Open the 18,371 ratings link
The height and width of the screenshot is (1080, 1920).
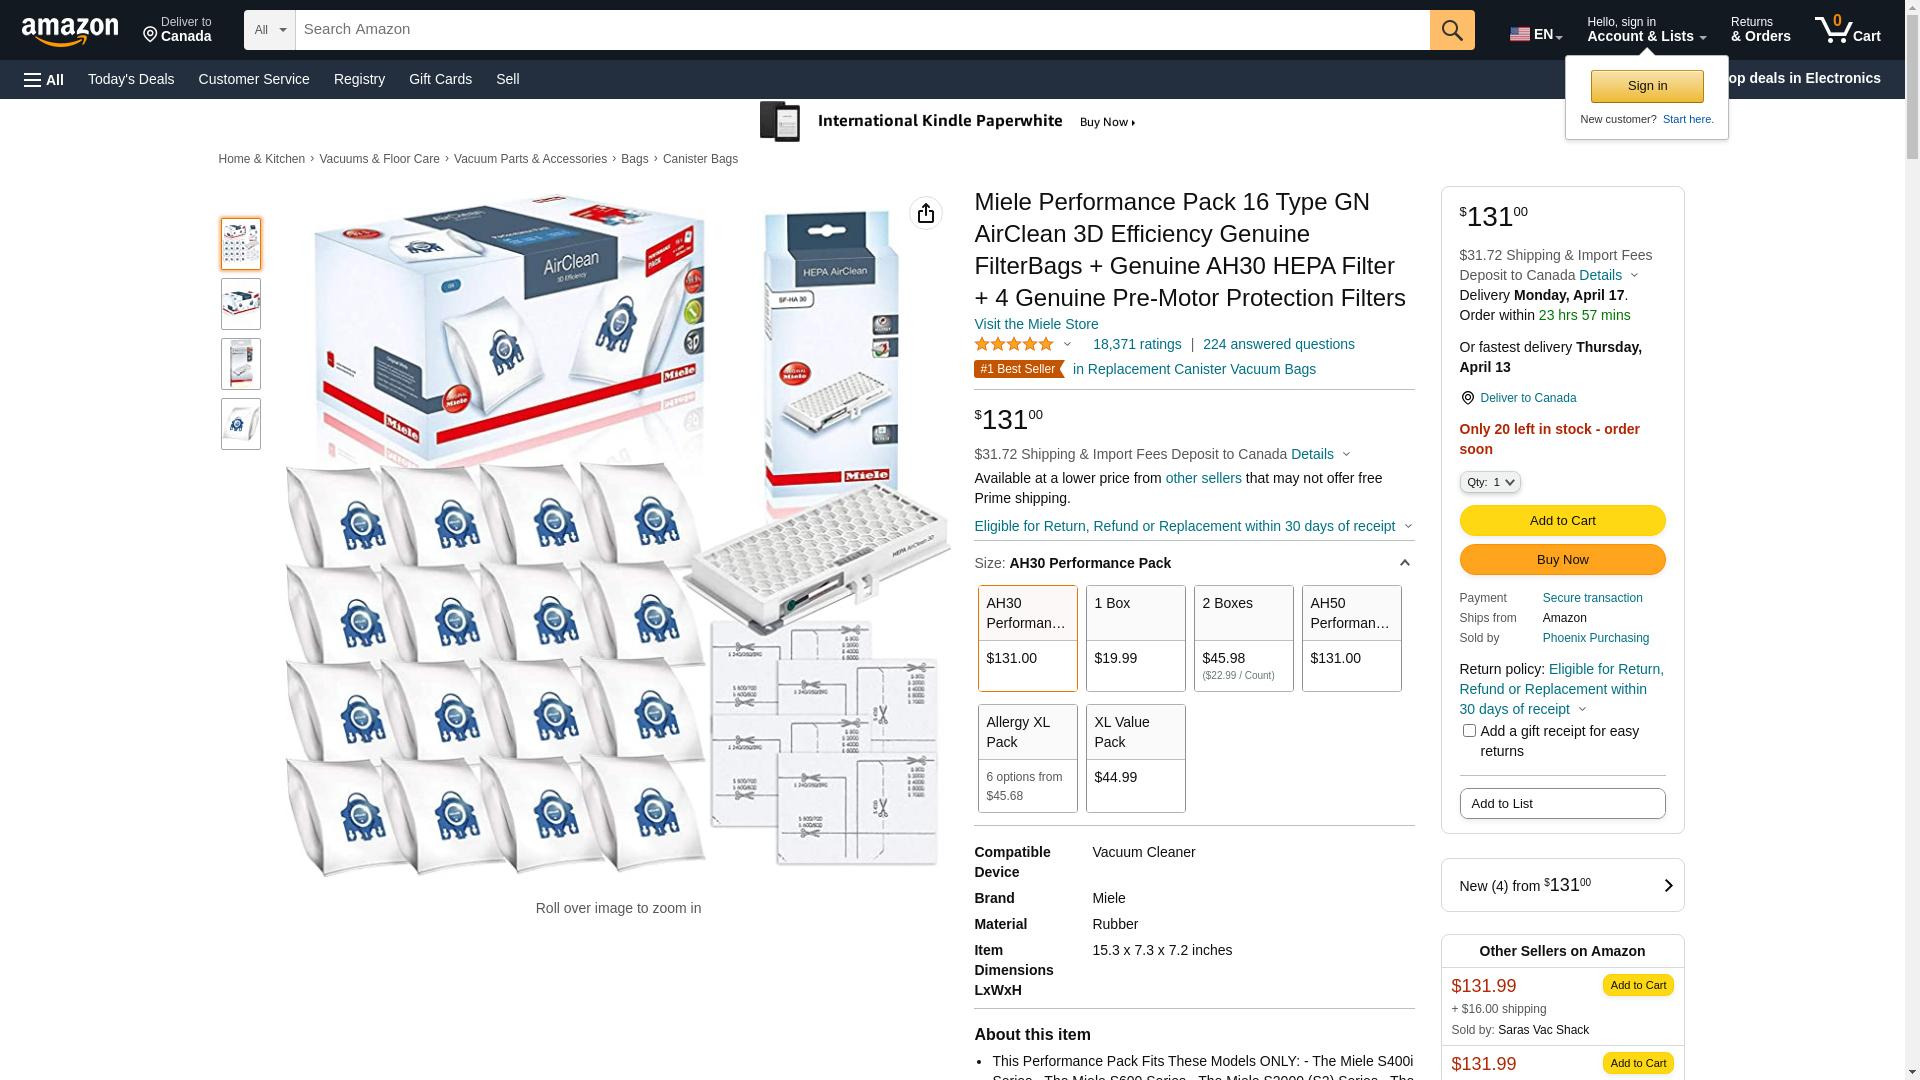1137,344
